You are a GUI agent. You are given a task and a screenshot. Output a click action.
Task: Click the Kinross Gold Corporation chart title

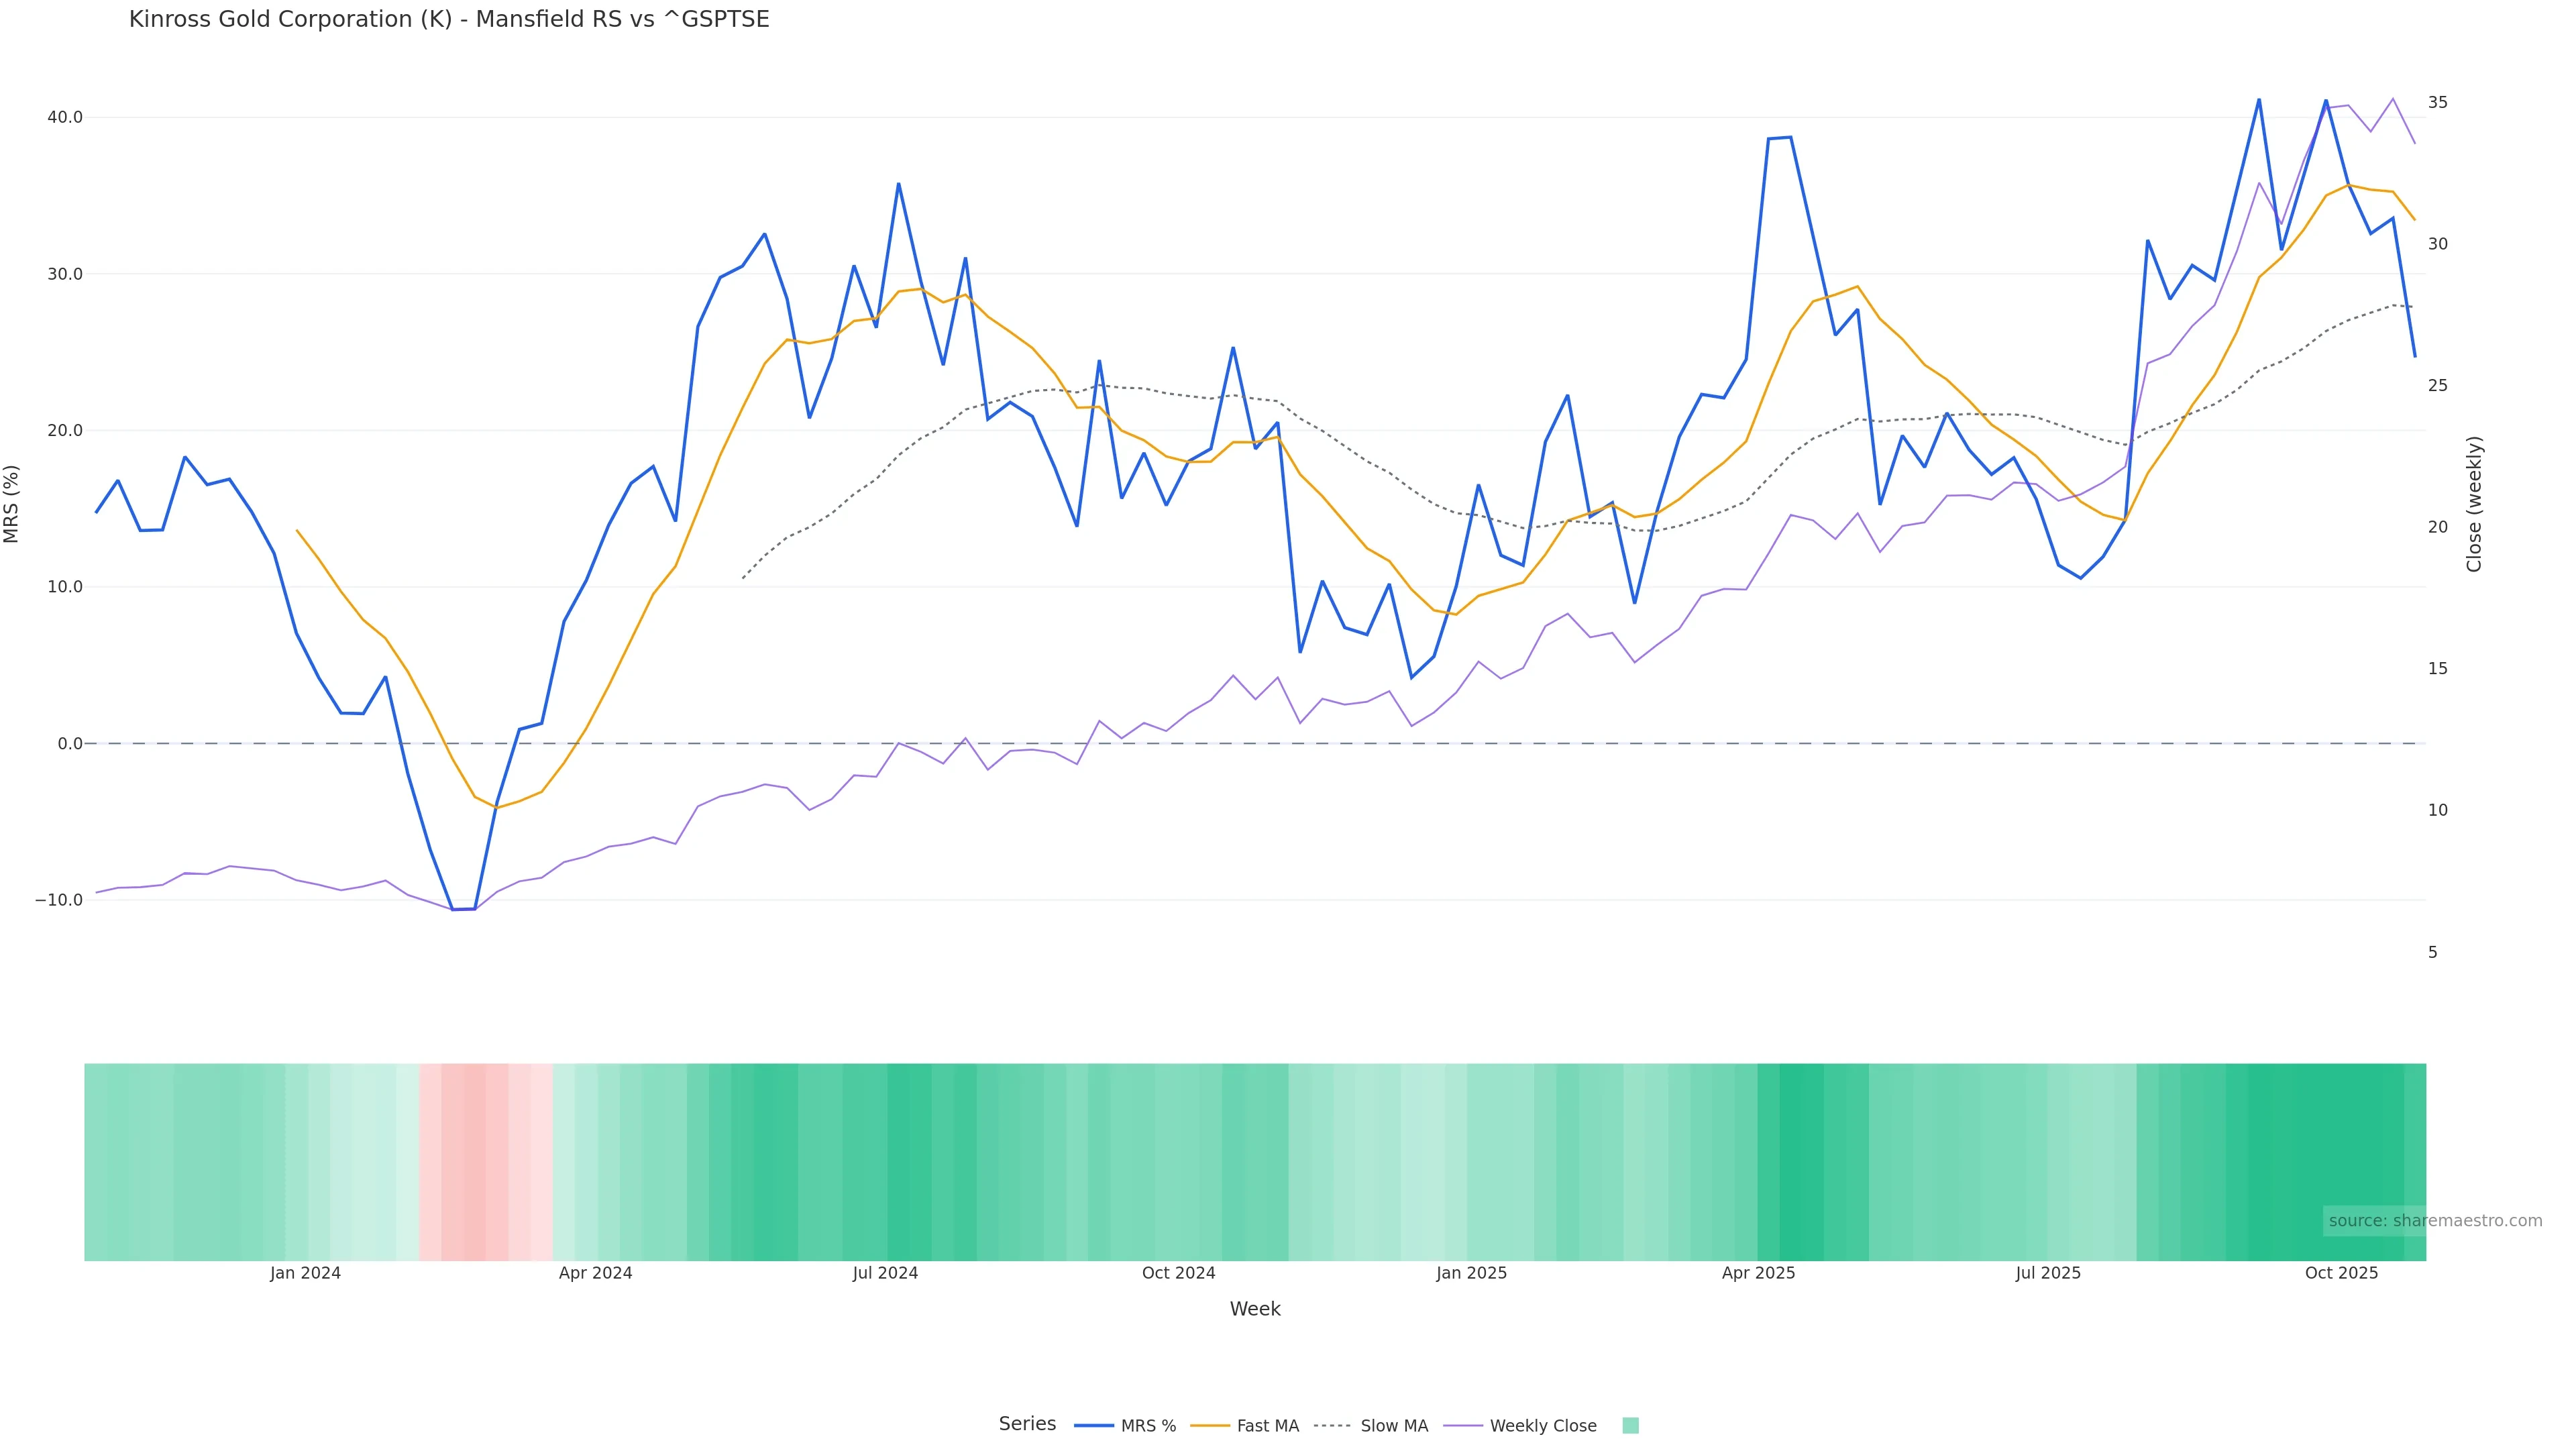tap(449, 20)
